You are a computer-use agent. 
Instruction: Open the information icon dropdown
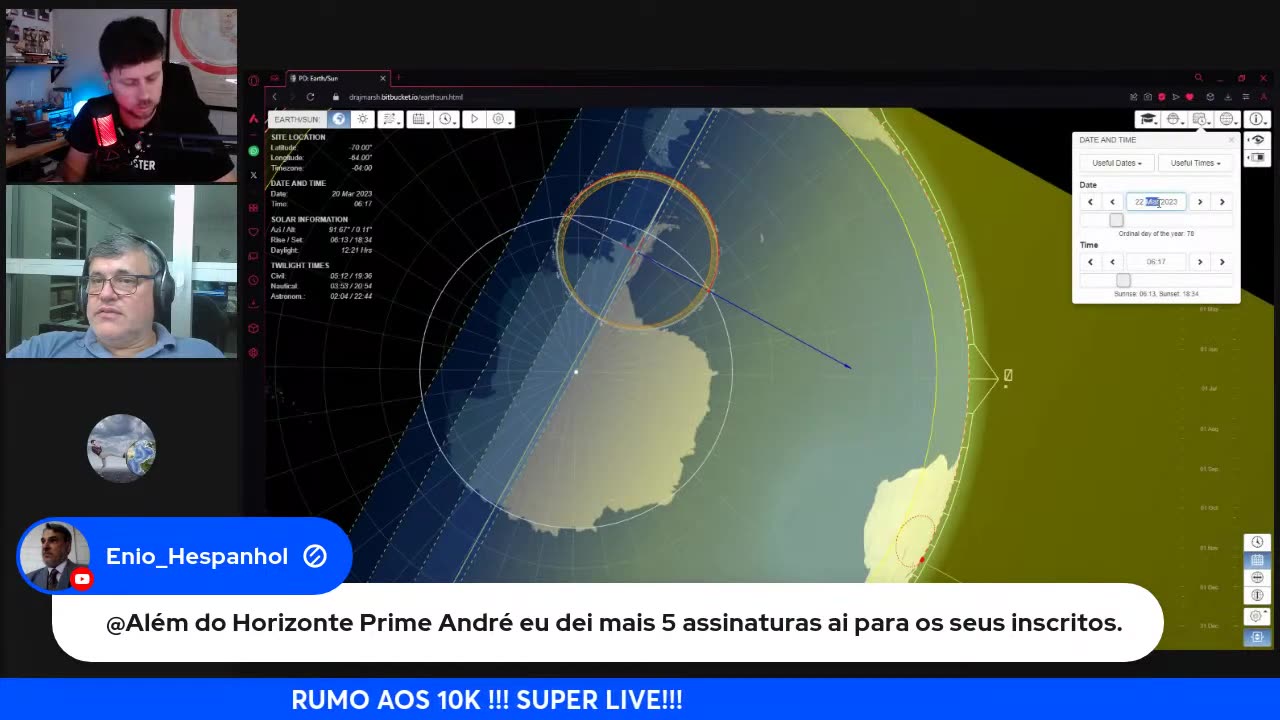tap(1257, 119)
